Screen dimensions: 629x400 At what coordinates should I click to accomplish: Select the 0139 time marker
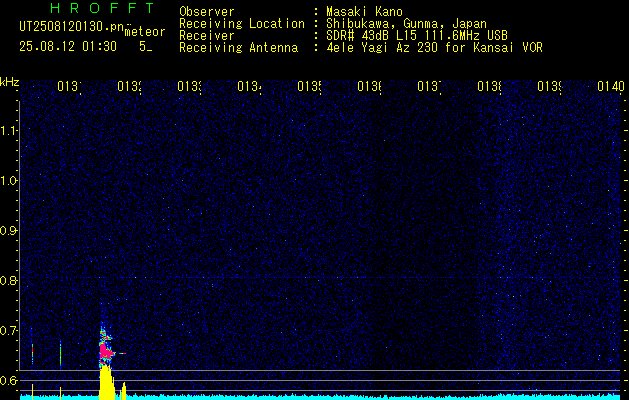point(549,86)
